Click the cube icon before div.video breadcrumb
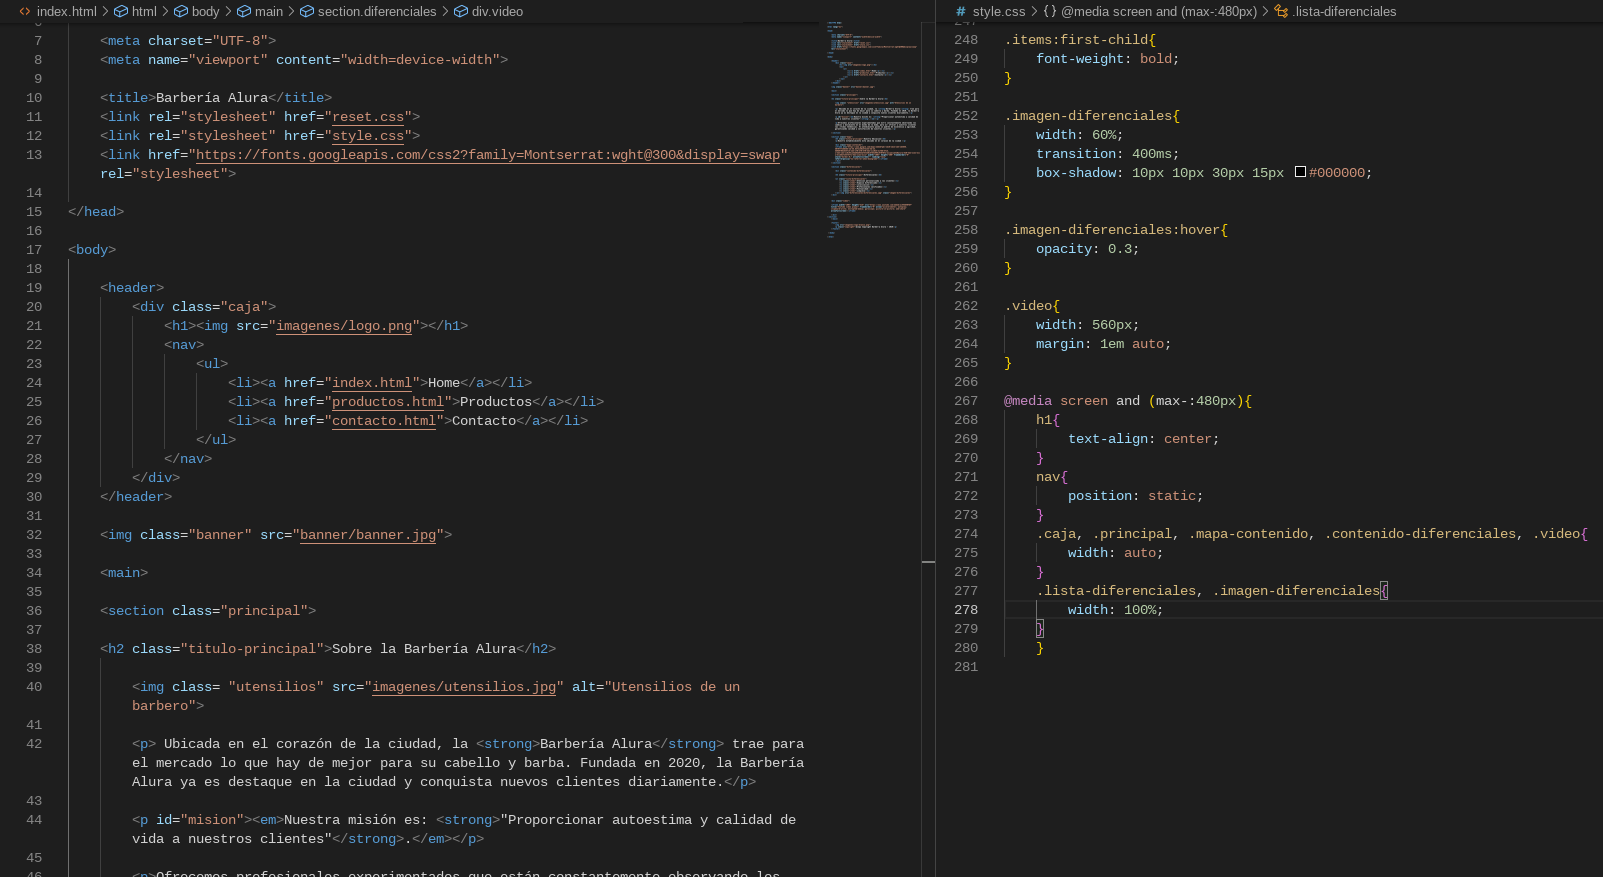Viewport: 1603px width, 877px height. (x=461, y=12)
